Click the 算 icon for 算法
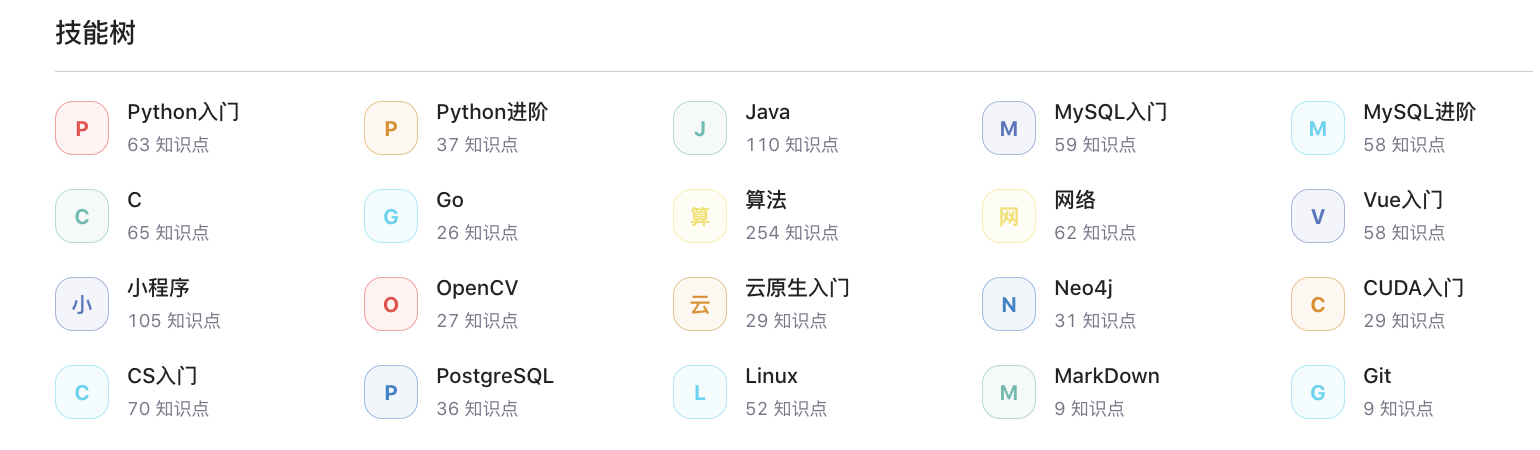 click(700, 216)
